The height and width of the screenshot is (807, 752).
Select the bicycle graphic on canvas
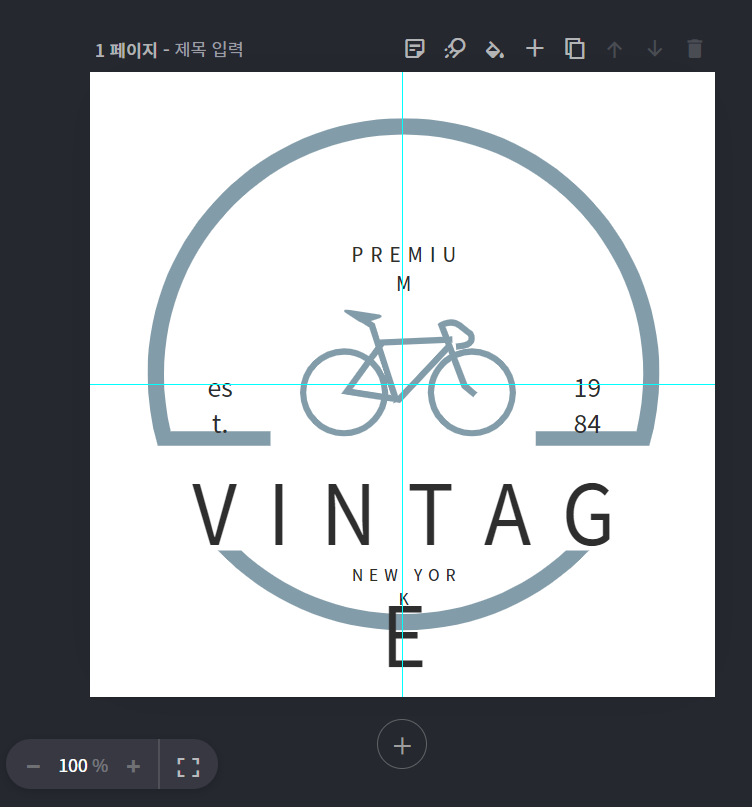pyautogui.click(x=408, y=372)
